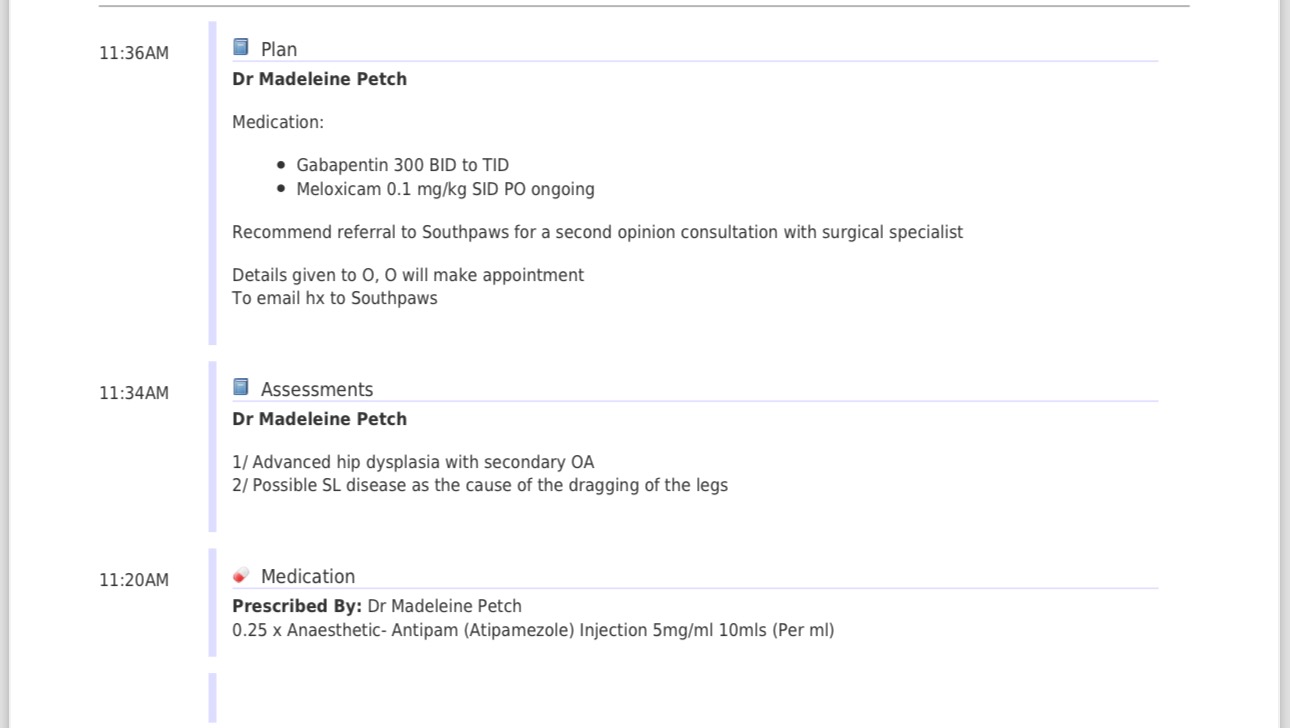Click the Southpaws referral recommendation text

click(598, 232)
